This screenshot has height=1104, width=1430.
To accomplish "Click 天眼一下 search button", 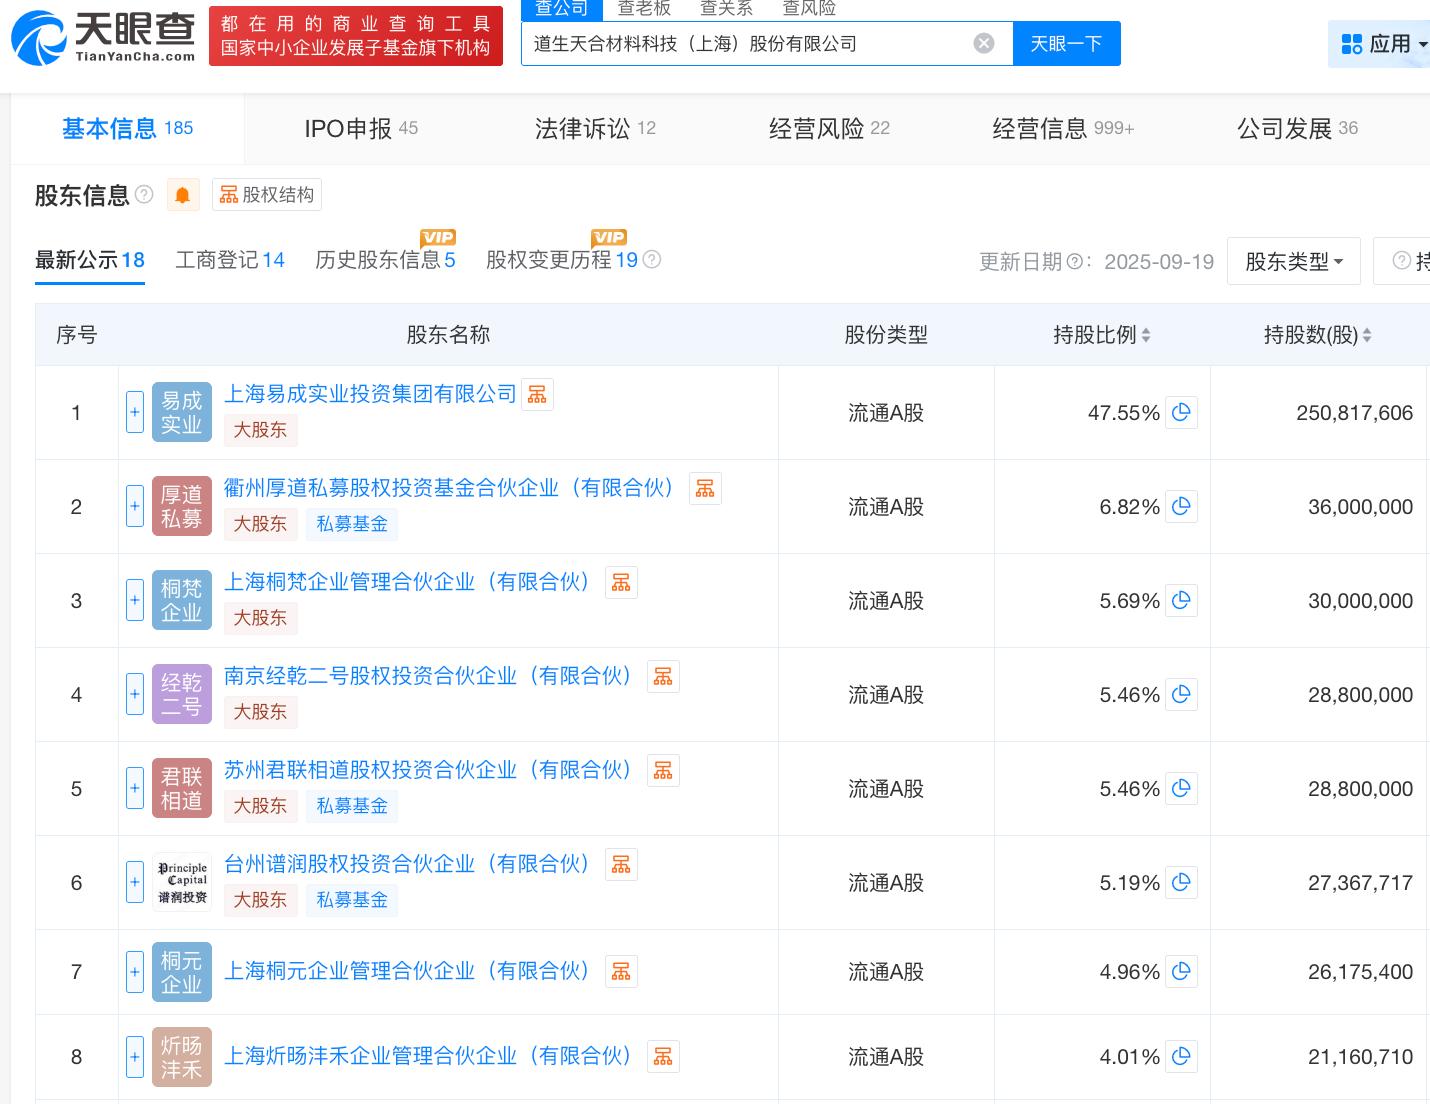I will [x=1066, y=44].
